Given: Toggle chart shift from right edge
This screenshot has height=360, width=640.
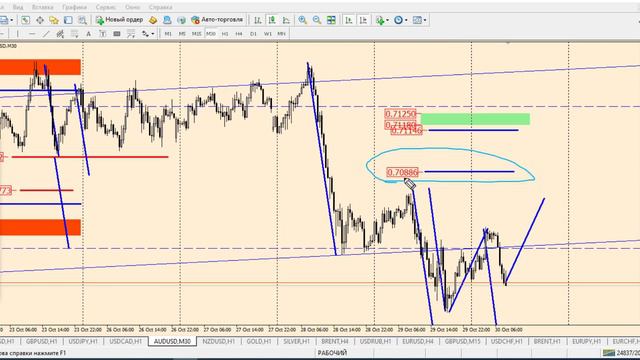Looking at the screenshot, I should (363, 20).
